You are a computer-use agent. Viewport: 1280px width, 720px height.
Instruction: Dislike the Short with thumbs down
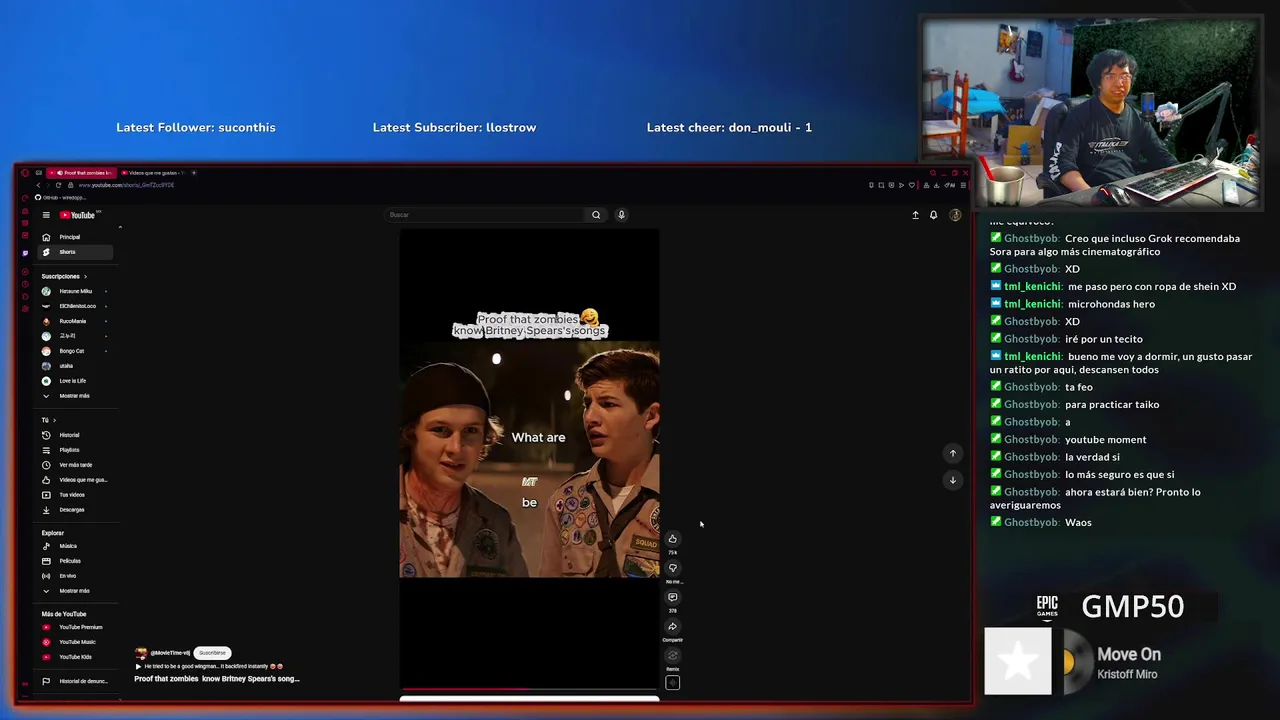(x=672, y=568)
